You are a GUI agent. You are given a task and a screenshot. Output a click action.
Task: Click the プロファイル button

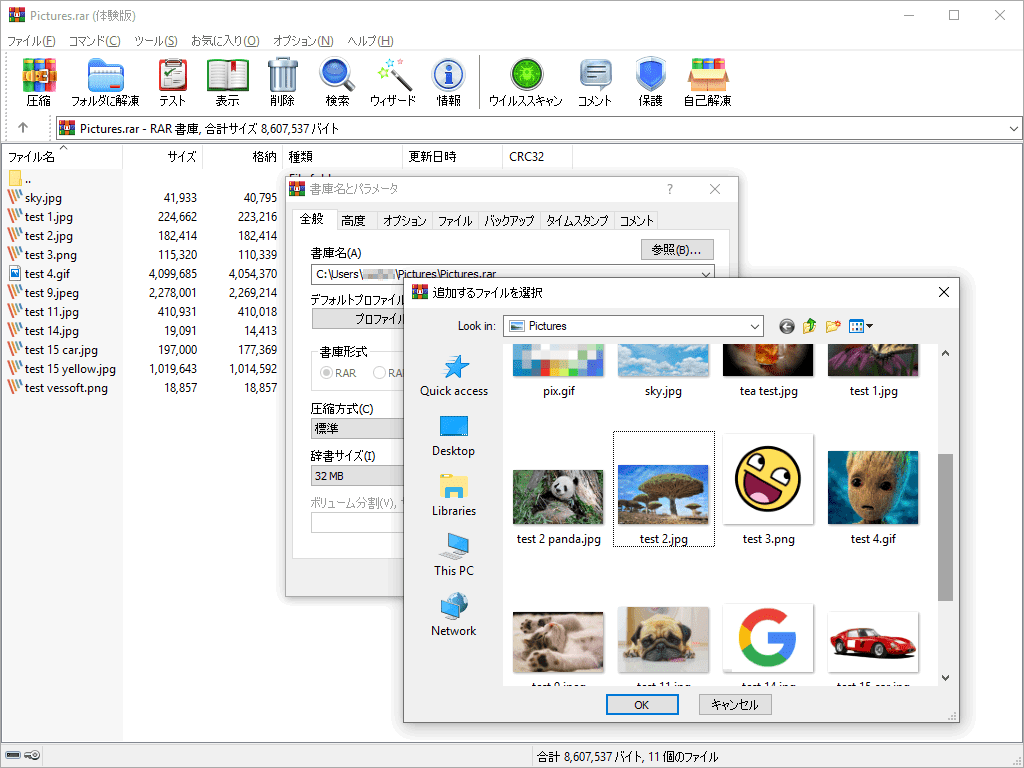click(358, 319)
